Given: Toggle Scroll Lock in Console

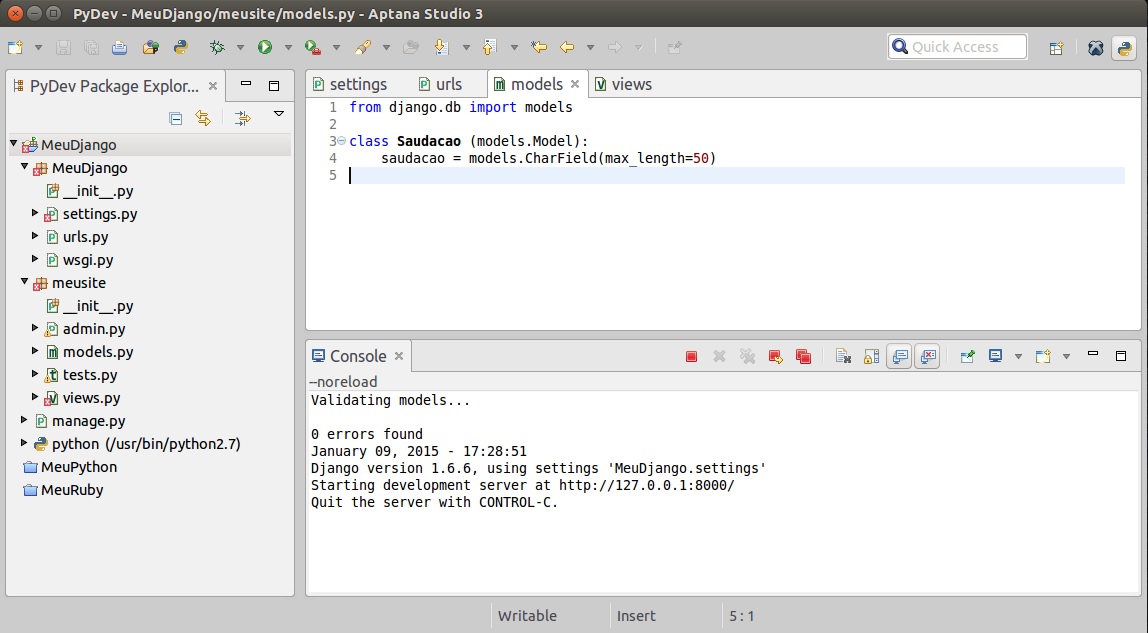Looking at the screenshot, I should pos(871,356).
